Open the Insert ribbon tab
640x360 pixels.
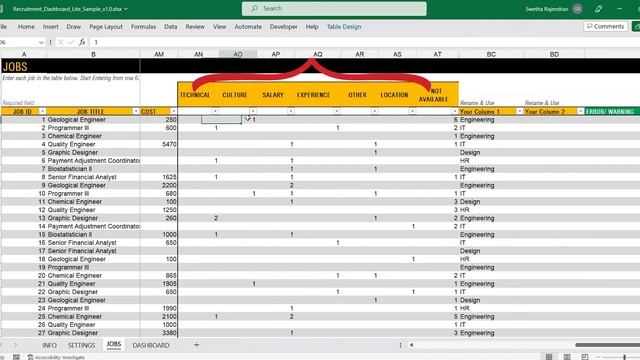(51, 27)
